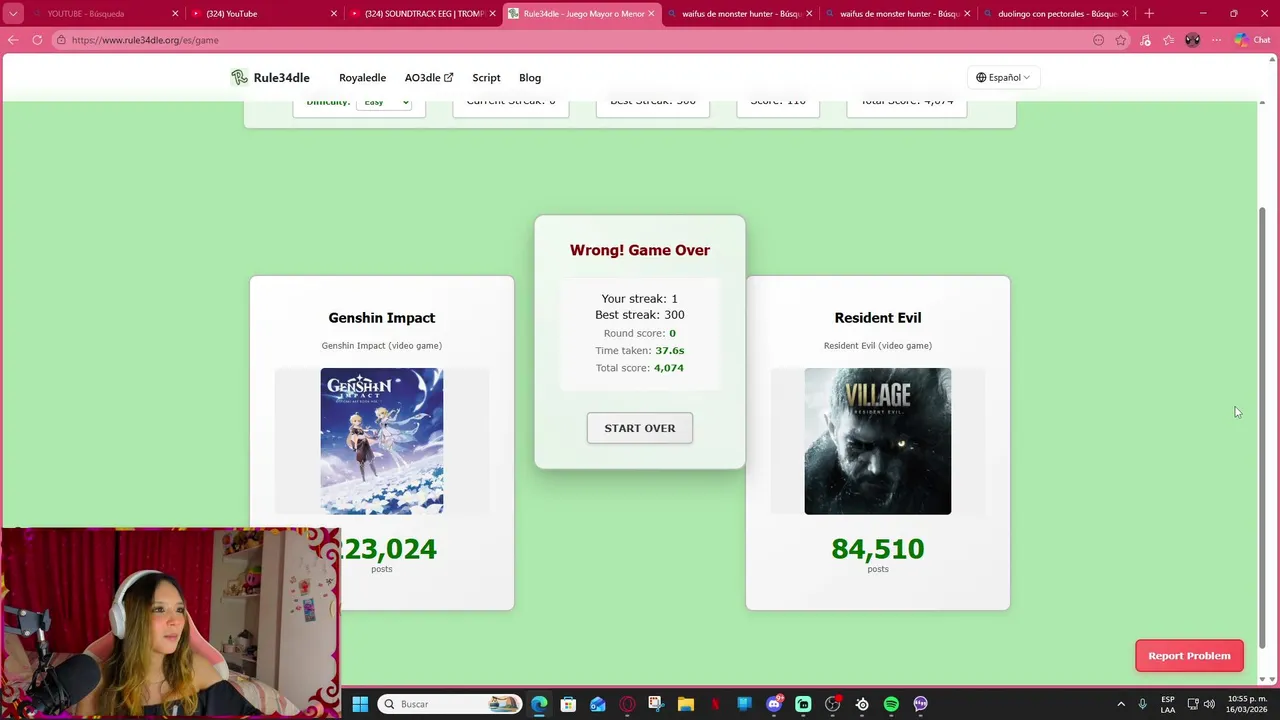
Task: Click the taskbar Buscar search box
Action: pyautogui.click(x=449, y=704)
